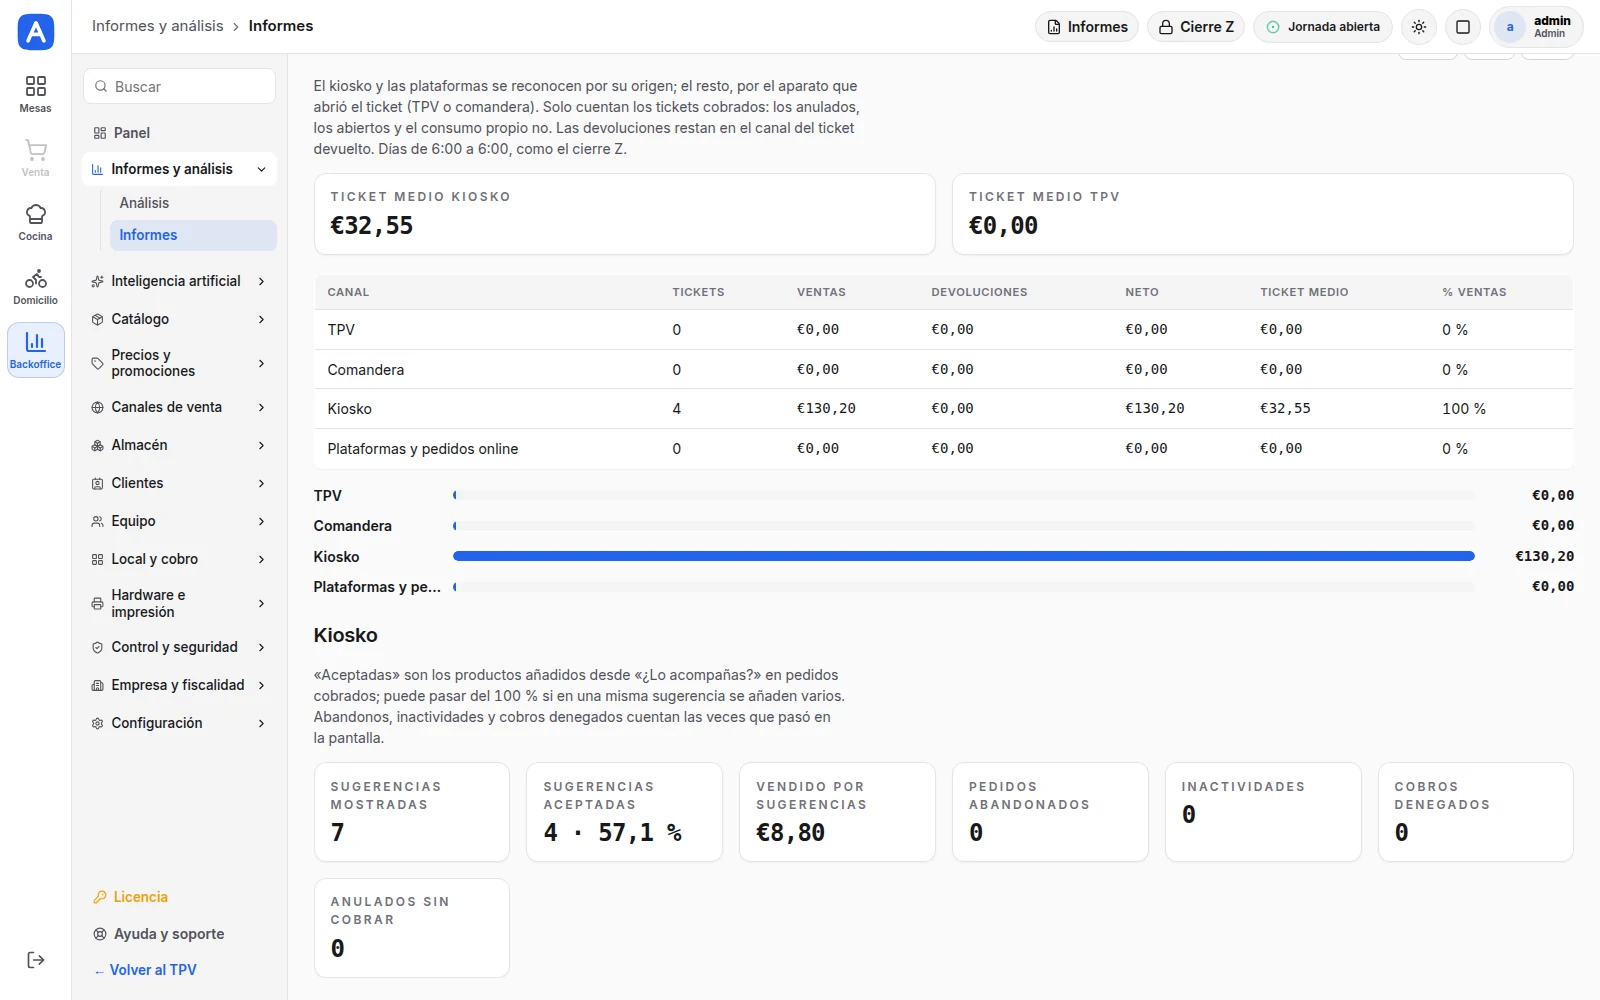Image resolution: width=1600 pixels, height=1000 pixels.
Task: Click the Panel dashboard icon in sidebar
Action: point(99,133)
